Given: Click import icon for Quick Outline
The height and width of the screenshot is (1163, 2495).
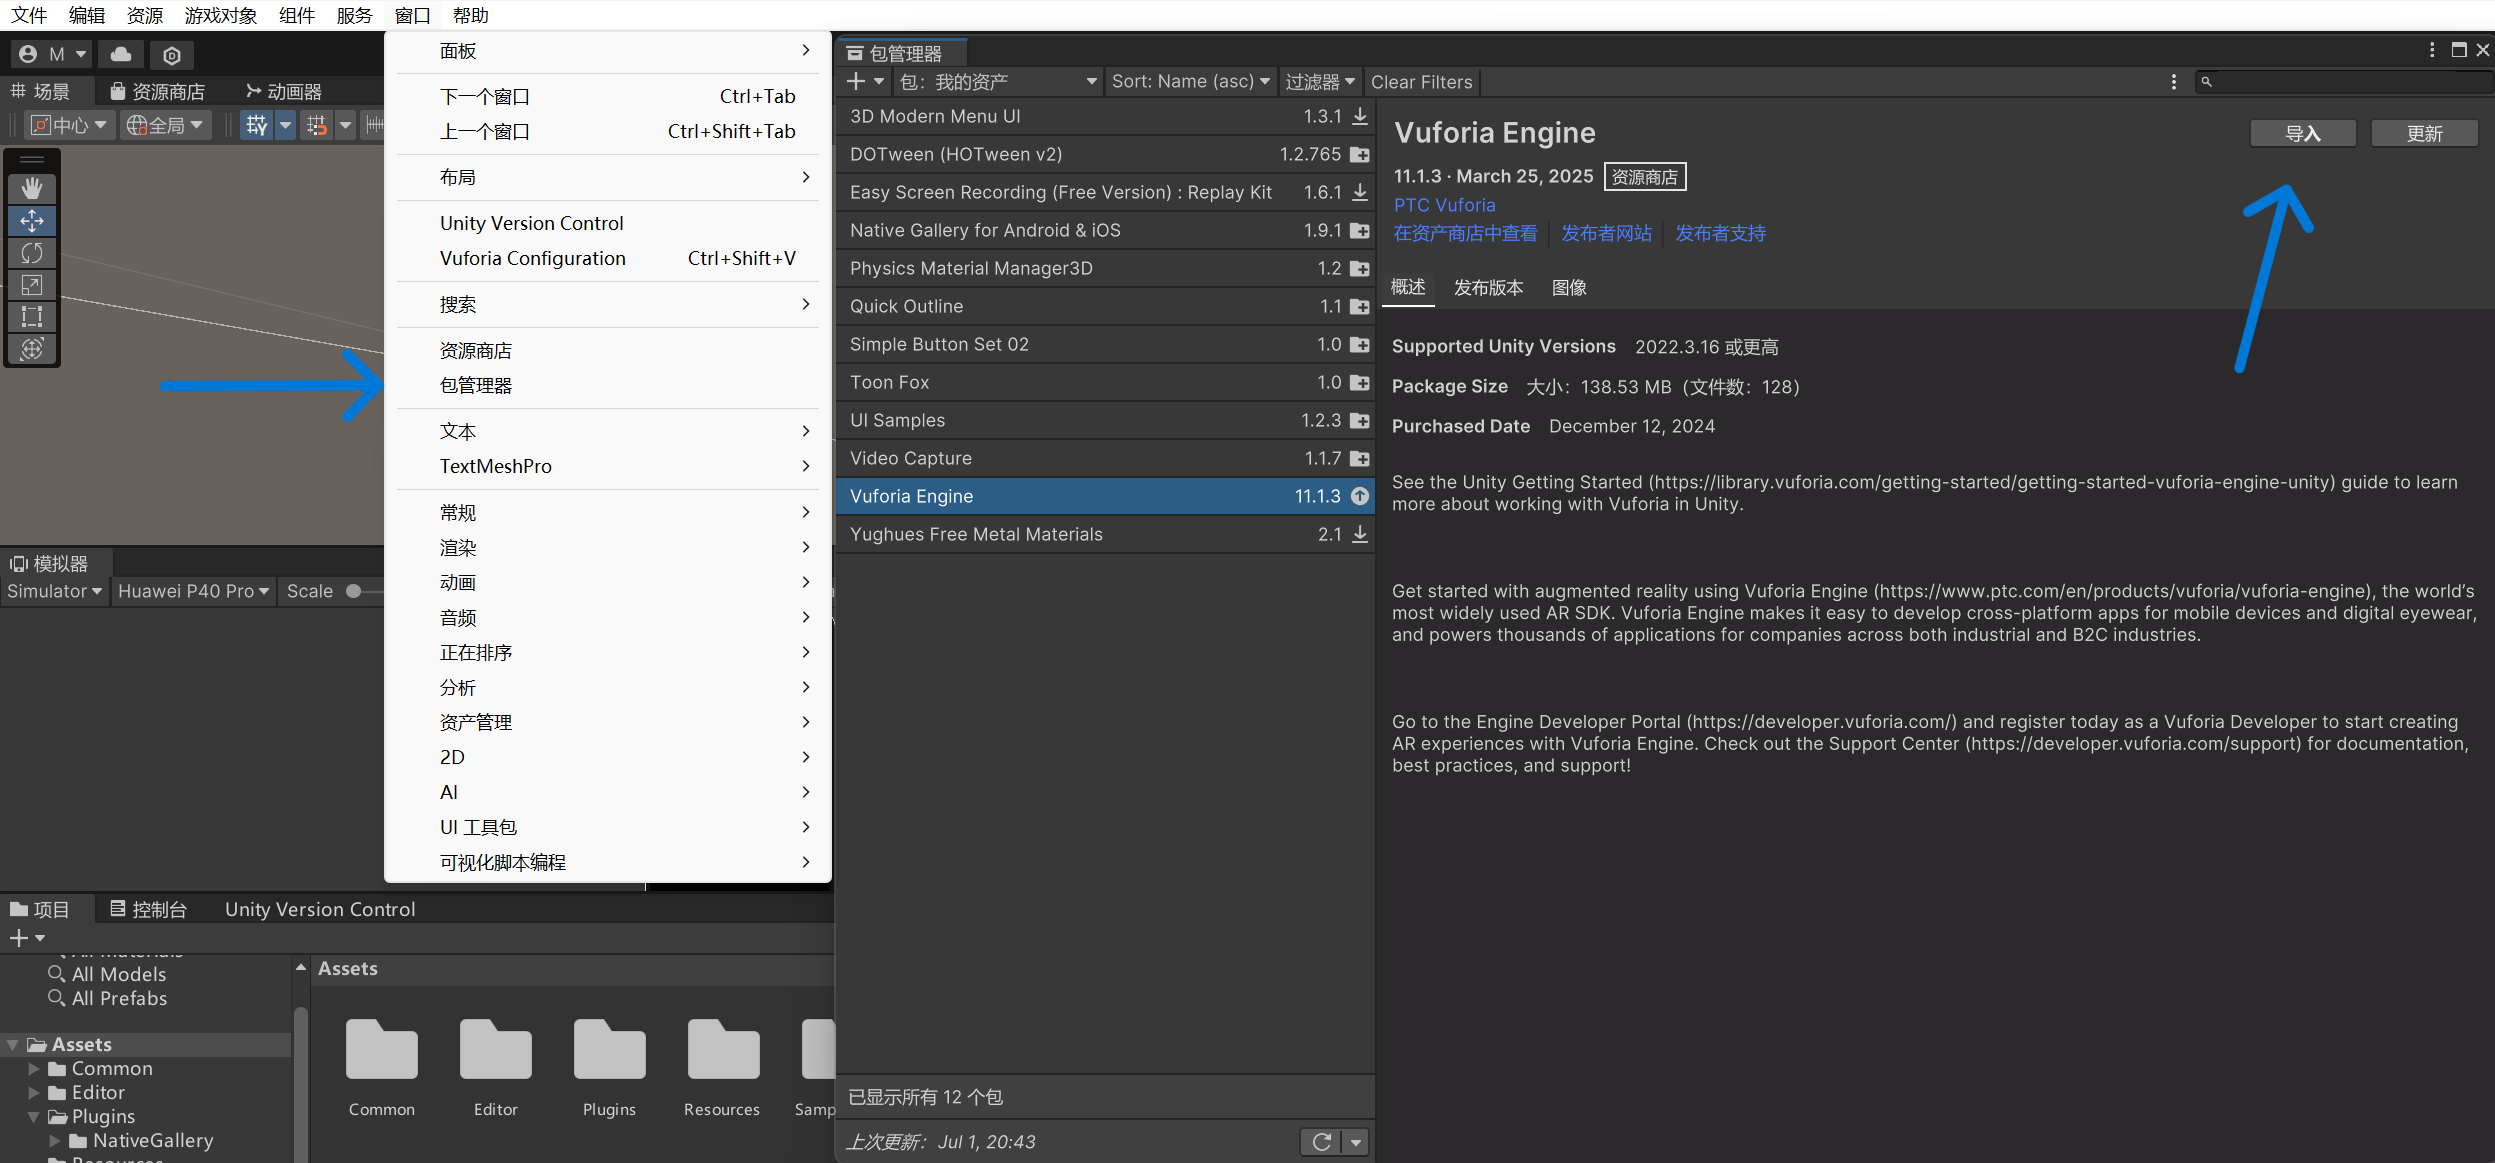Looking at the screenshot, I should tap(1360, 307).
